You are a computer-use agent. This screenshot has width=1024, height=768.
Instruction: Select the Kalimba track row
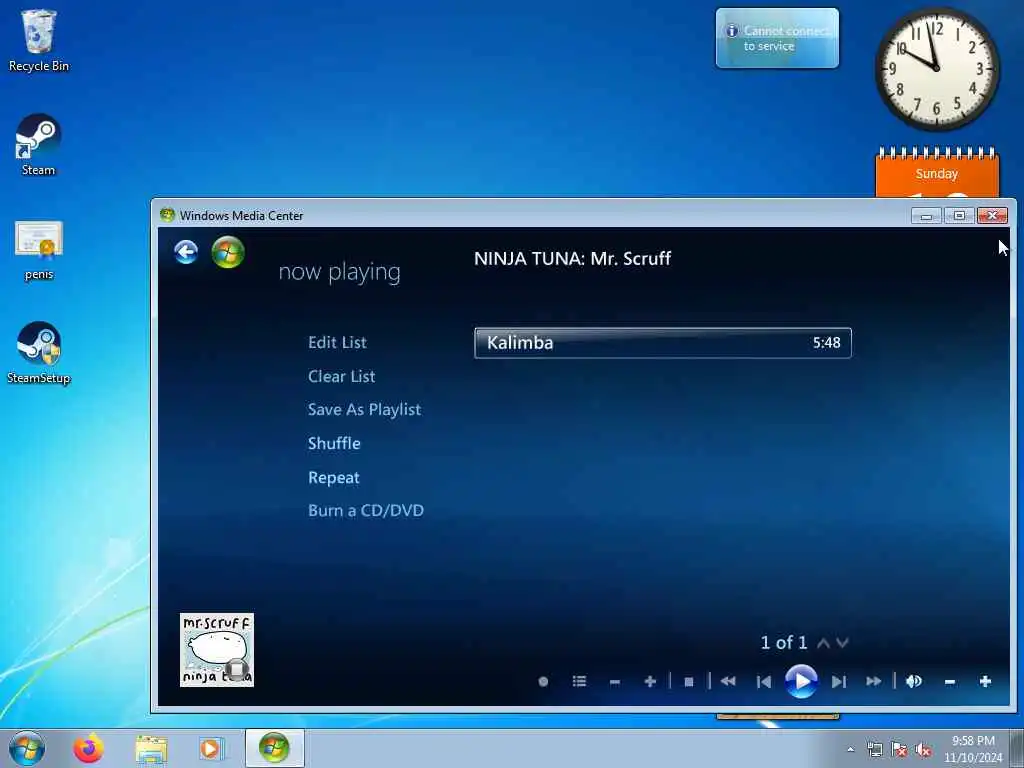tap(663, 343)
